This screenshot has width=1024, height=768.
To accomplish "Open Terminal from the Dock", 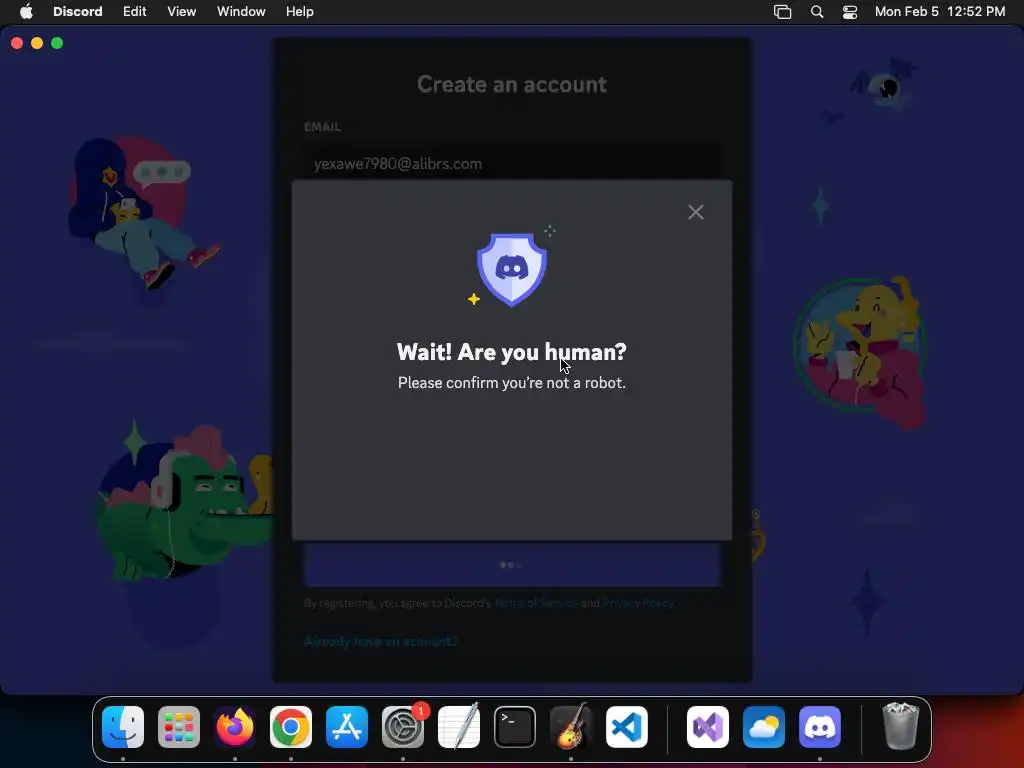I will (x=515, y=727).
